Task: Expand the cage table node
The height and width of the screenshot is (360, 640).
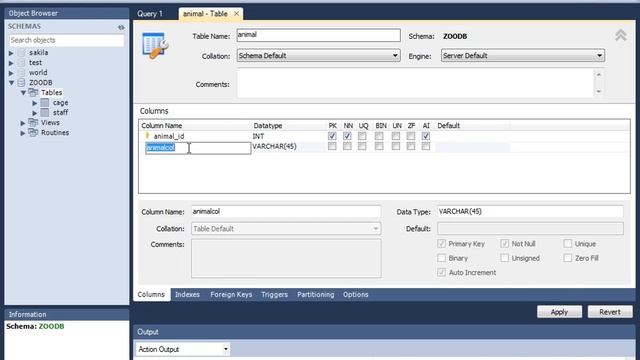Action: point(35,103)
